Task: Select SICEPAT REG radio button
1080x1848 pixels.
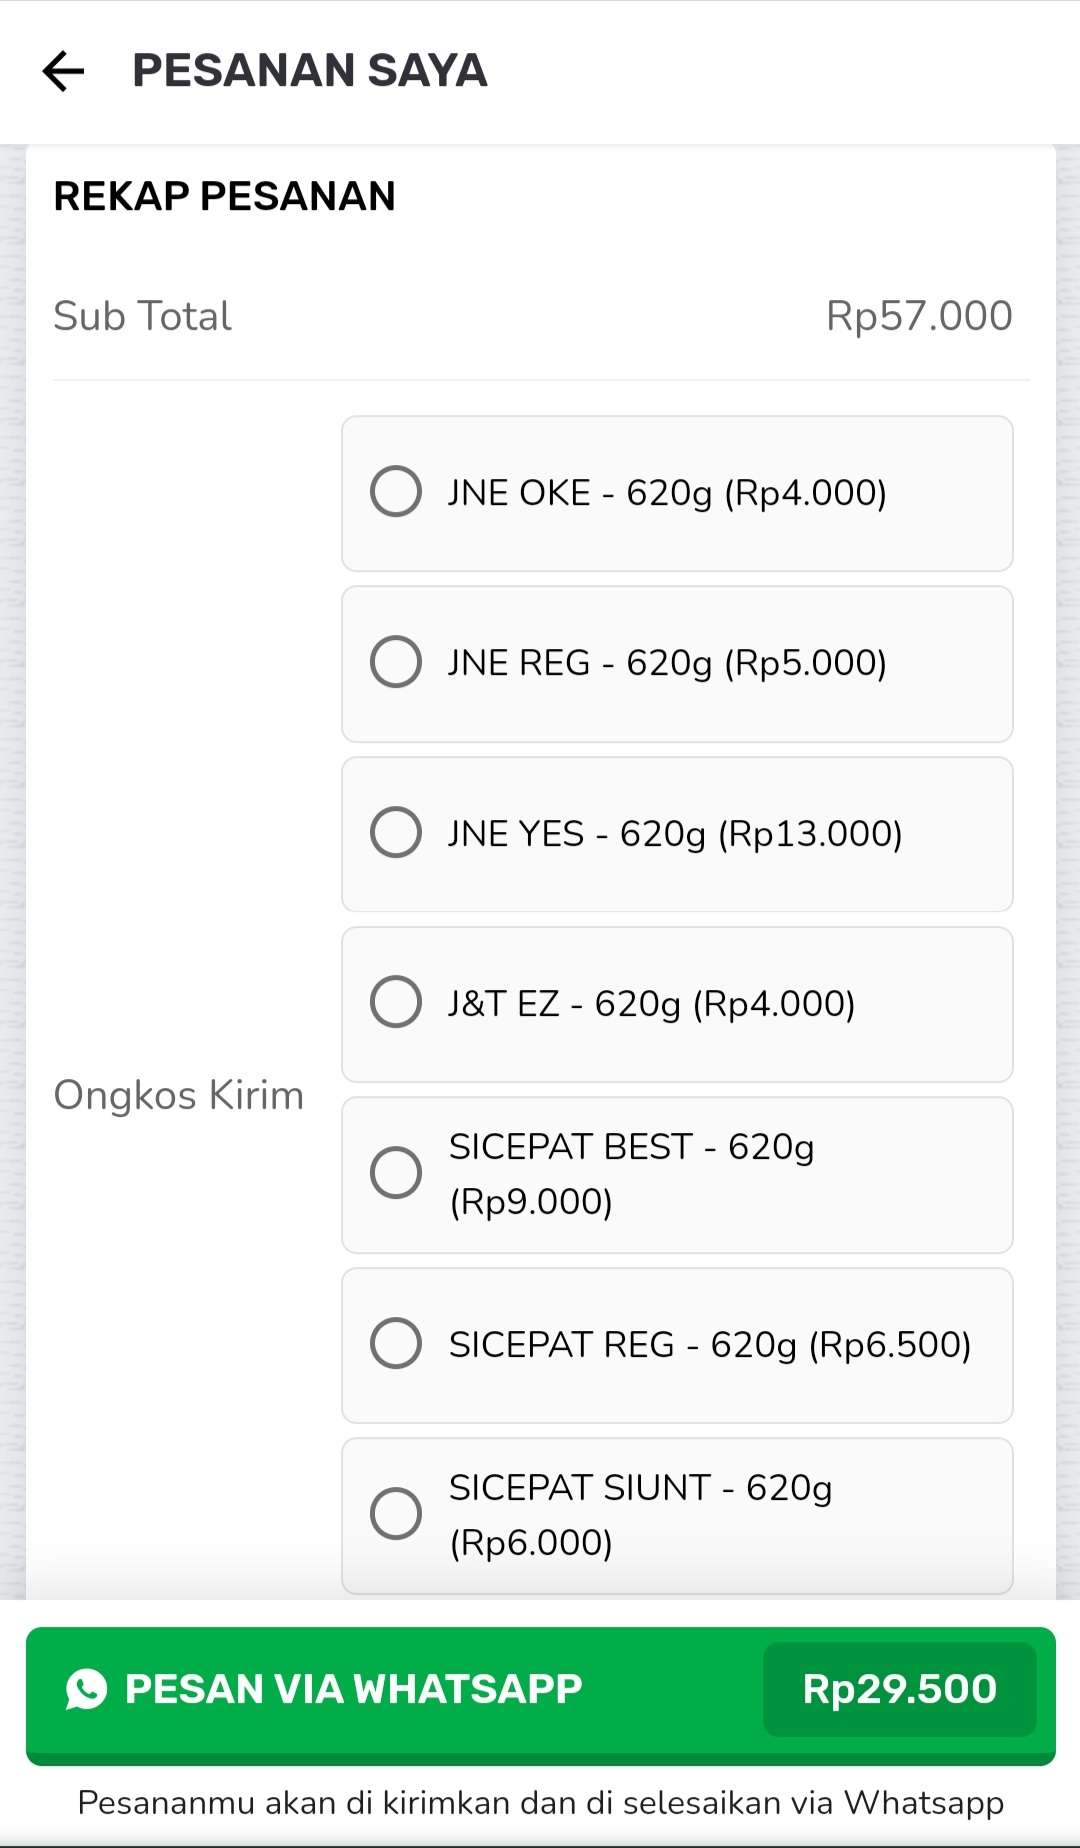Action: (396, 1343)
